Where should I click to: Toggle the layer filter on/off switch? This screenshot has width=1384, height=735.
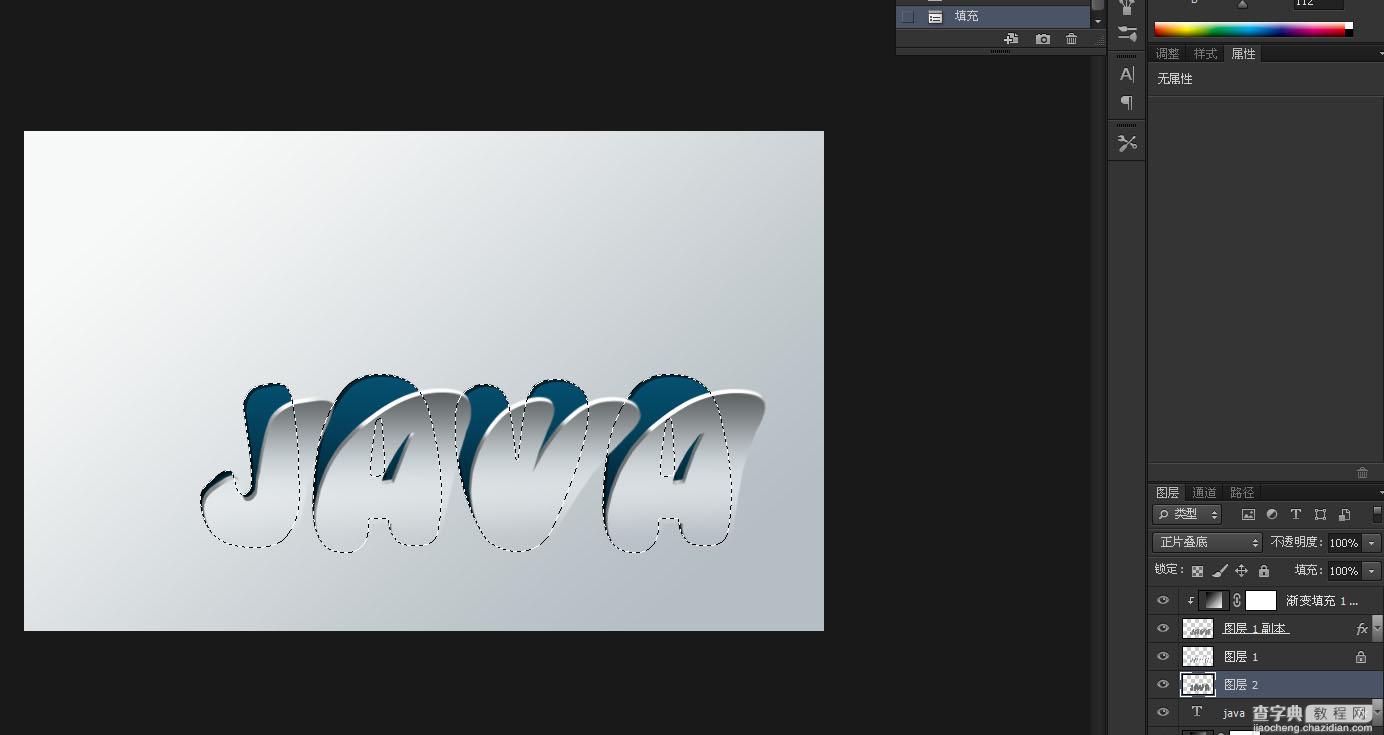pyautogui.click(x=1377, y=514)
